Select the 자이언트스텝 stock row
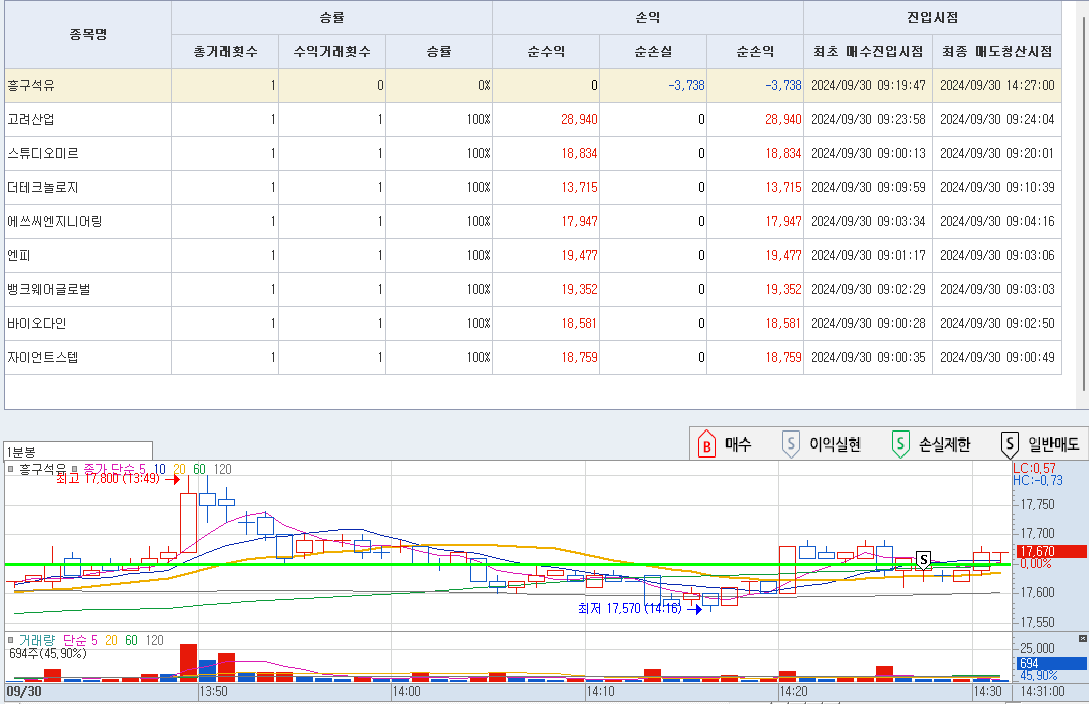This screenshot has width=1089, height=704. pyautogui.click(x=533, y=358)
